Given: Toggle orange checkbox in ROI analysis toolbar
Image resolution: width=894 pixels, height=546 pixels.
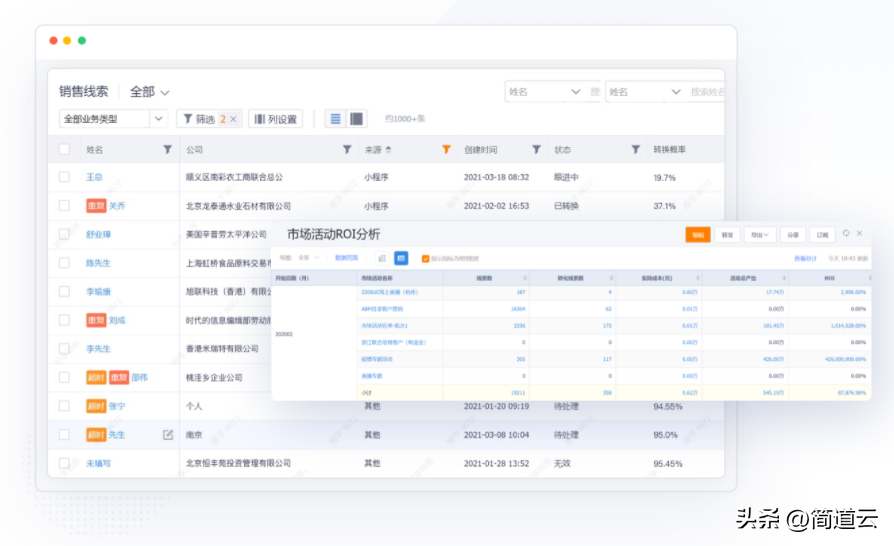Looking at the screenshot, I should coord(425,259).
